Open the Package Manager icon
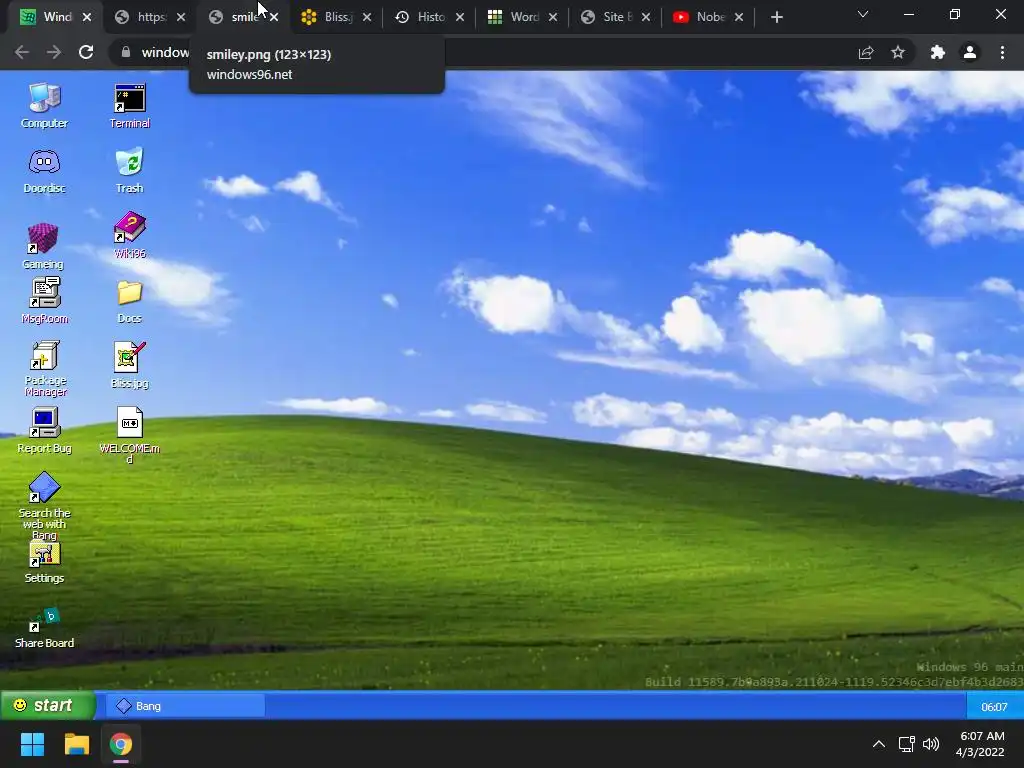Viewport: 1024px width, 768px height. (x=45, y=368)
